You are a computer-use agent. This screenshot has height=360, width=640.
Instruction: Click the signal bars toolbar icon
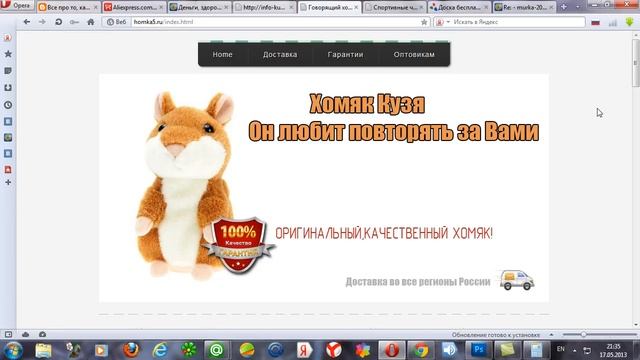coord(613,22)
